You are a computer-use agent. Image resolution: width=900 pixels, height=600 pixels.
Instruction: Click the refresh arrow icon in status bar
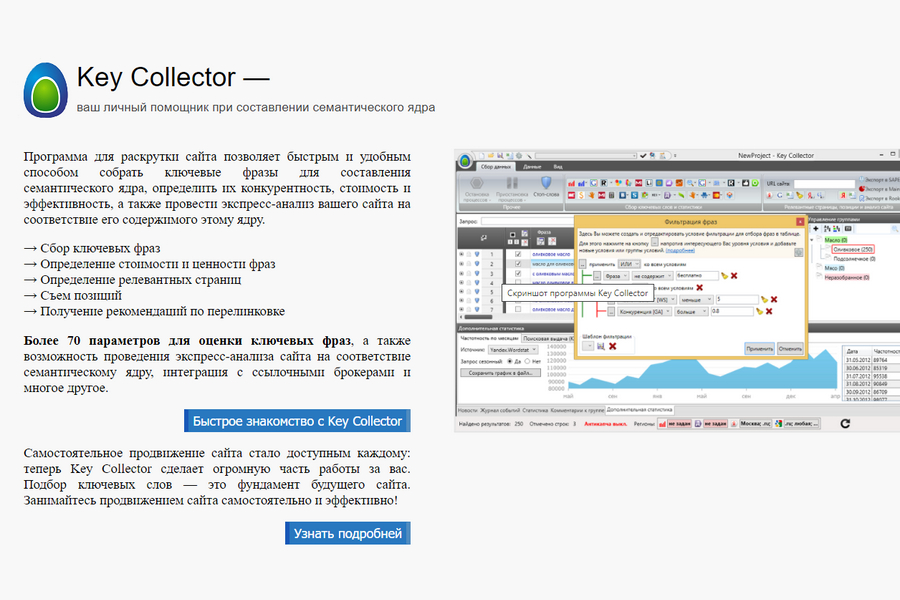pyautogui.click(x=845, y=424)
